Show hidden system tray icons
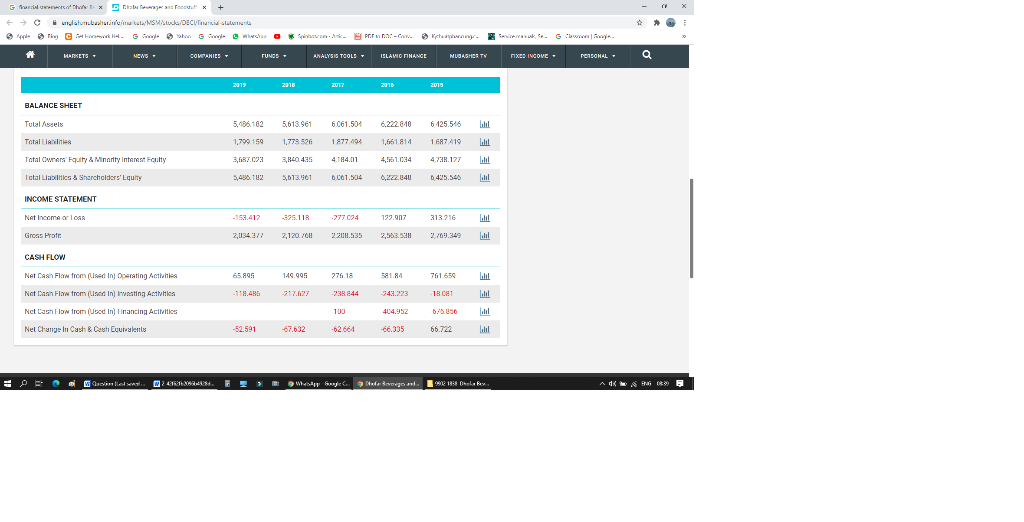1024x522 pixels. point(602,383)
